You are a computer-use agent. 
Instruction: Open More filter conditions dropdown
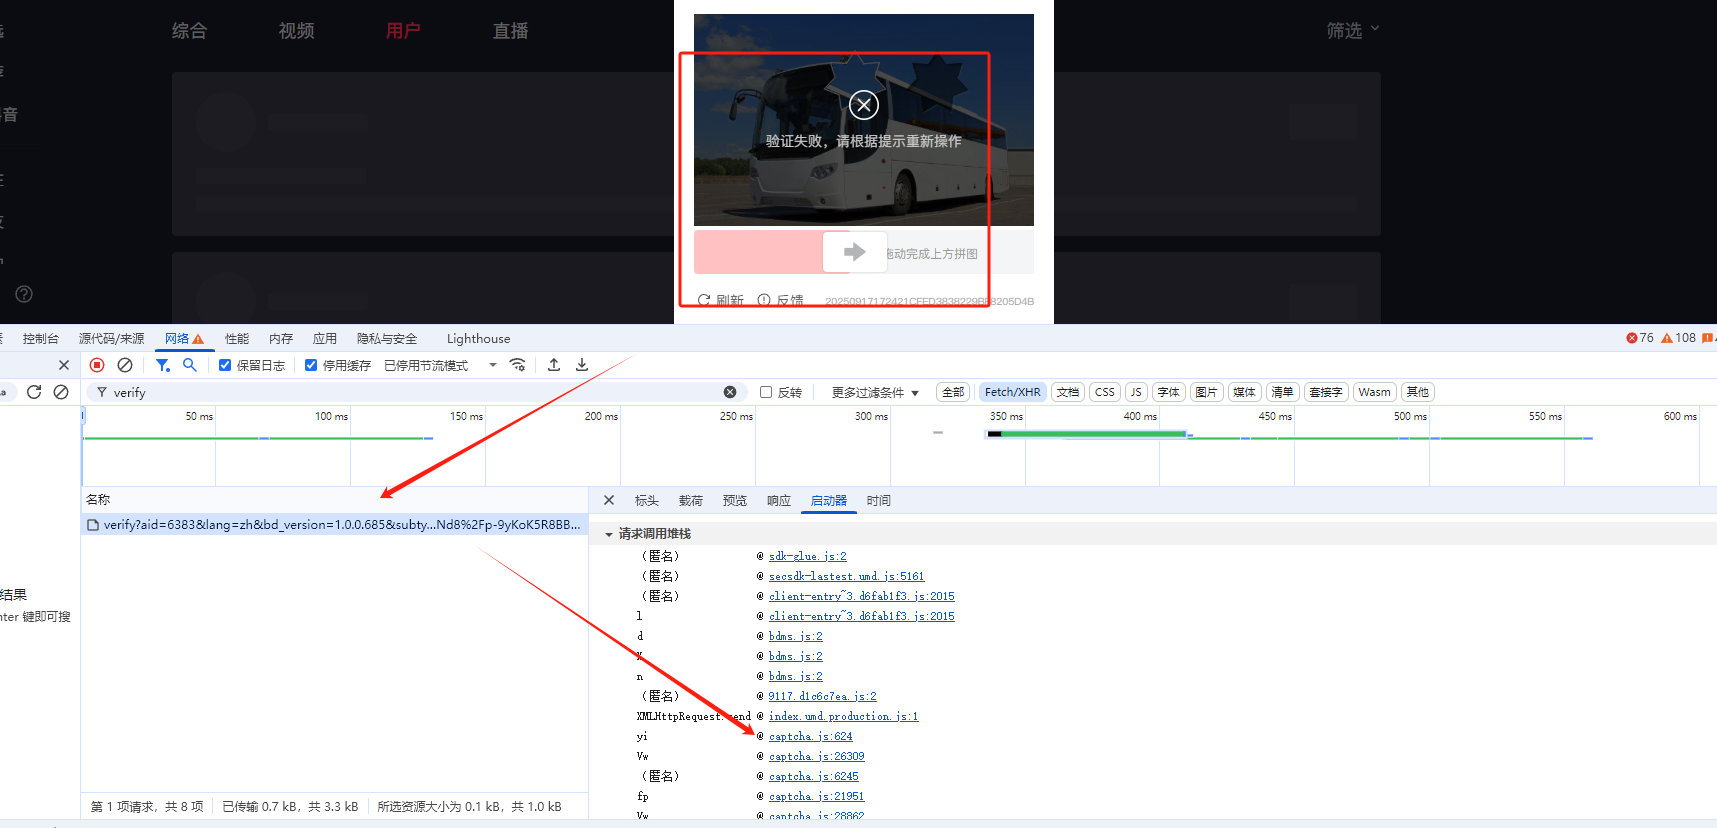[x=875, y=392]
